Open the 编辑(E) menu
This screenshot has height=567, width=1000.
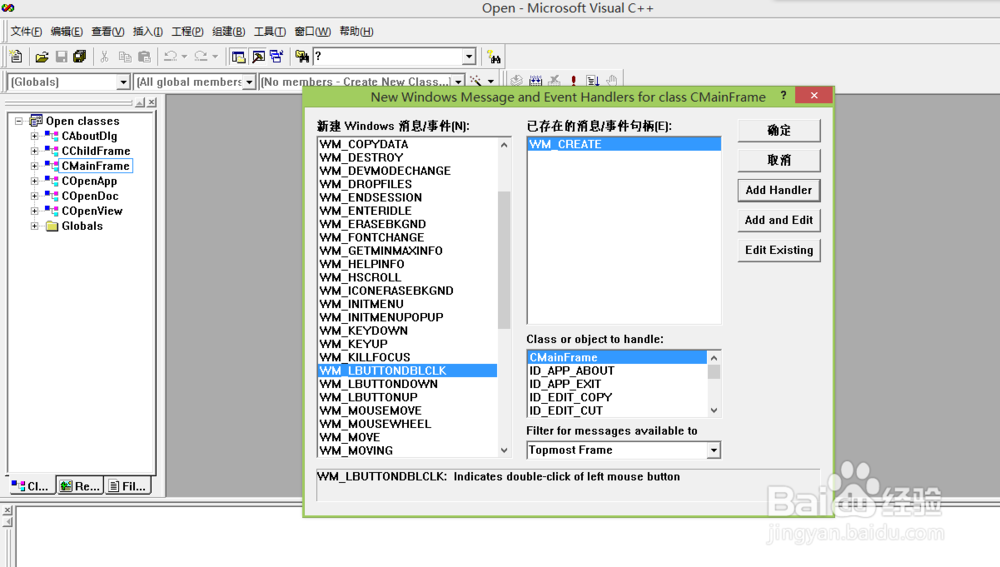pos(66,31)
